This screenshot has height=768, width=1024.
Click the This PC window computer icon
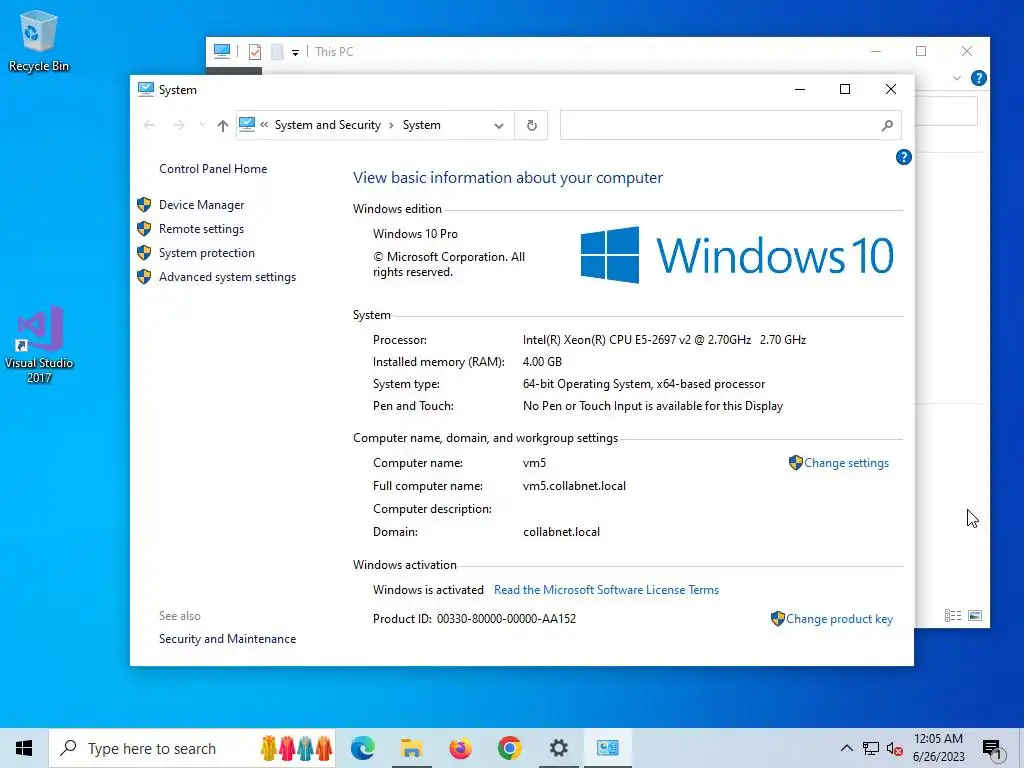tap(222, 51)
